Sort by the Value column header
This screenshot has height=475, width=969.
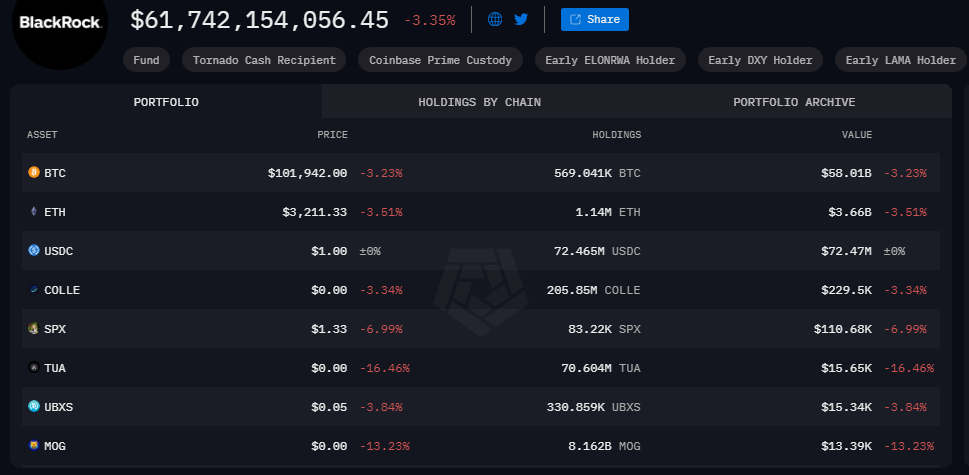point(856,134)
